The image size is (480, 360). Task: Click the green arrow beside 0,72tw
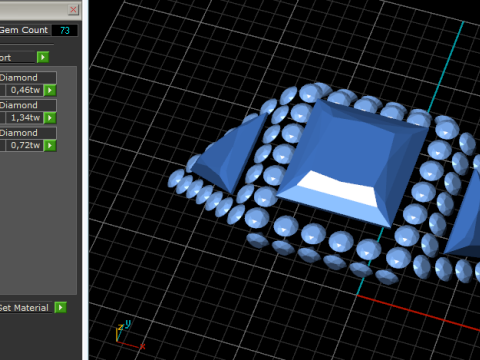click(50, 145)
